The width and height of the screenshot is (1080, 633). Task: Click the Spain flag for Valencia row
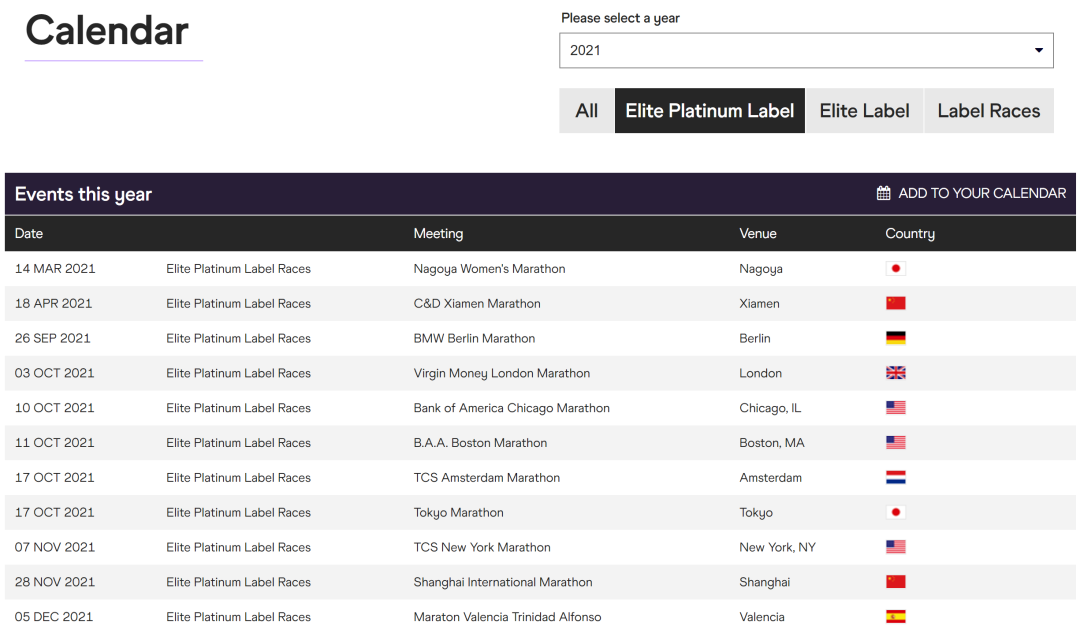[895, 617]
